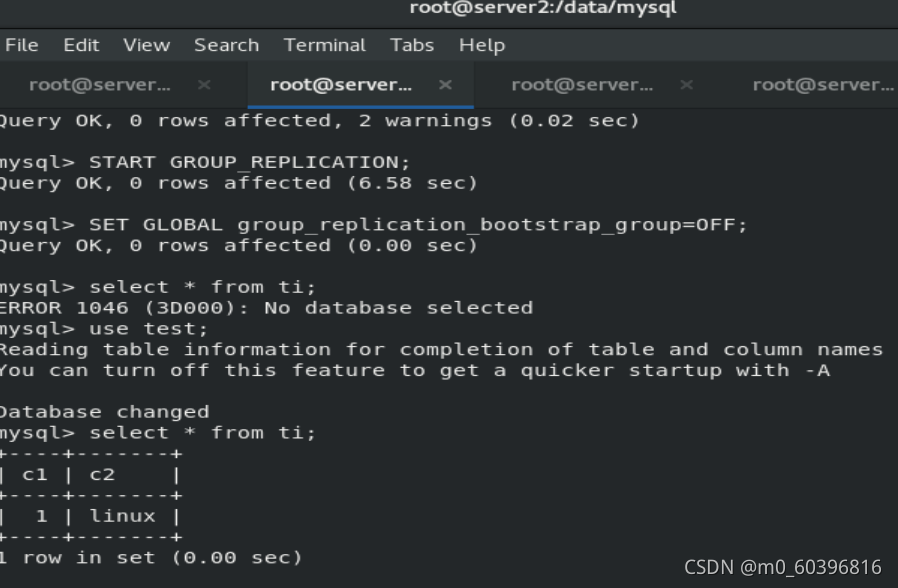Close the active terminal tab via its X
Viewport: 898px width, 588px height.
coord(445,85)
